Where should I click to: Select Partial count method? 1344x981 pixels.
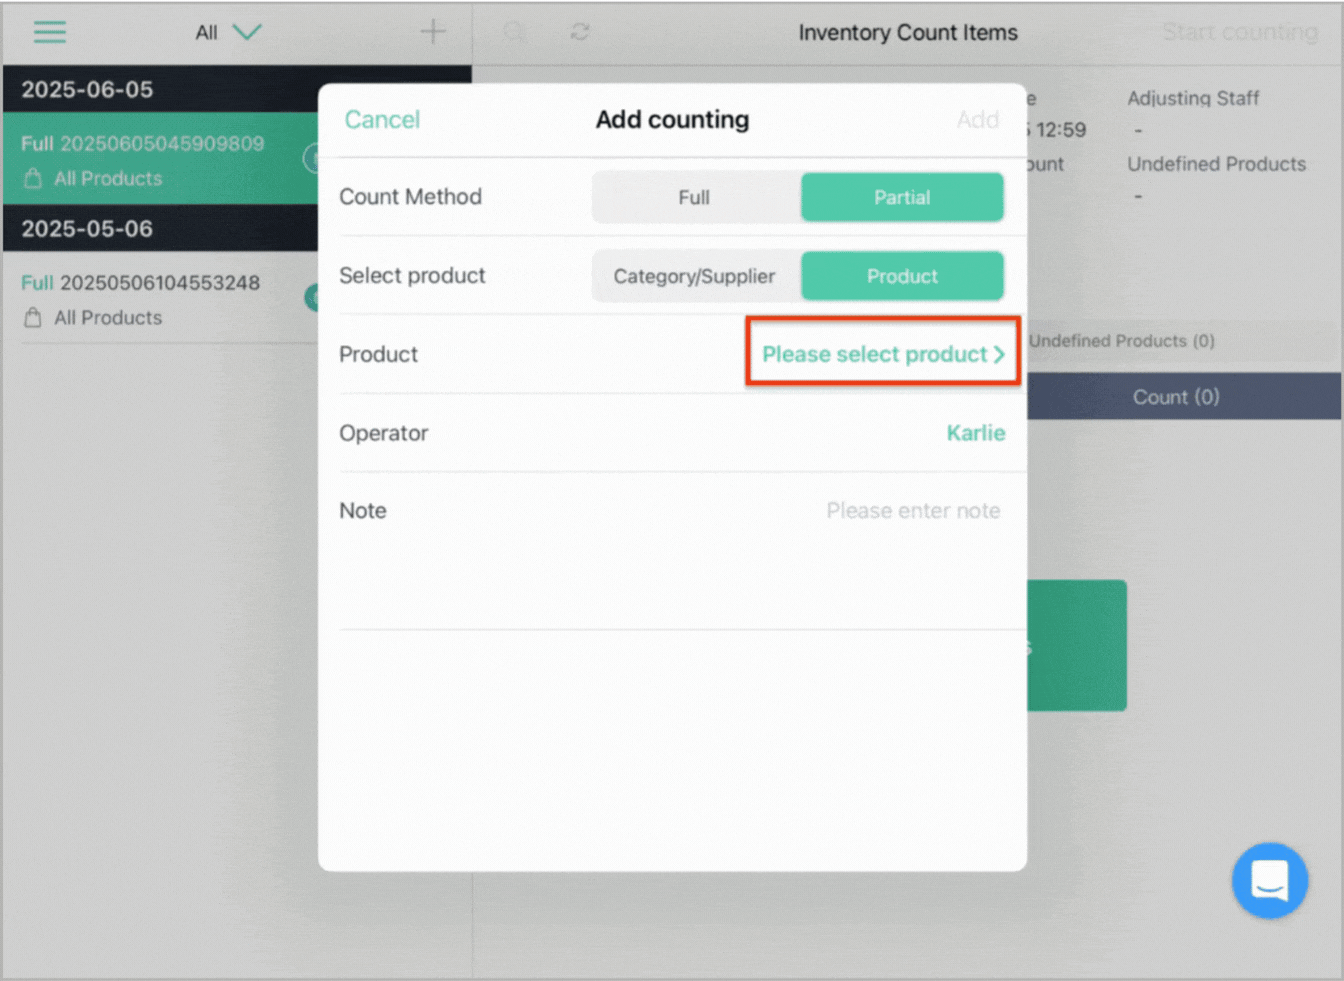point(902,197)
